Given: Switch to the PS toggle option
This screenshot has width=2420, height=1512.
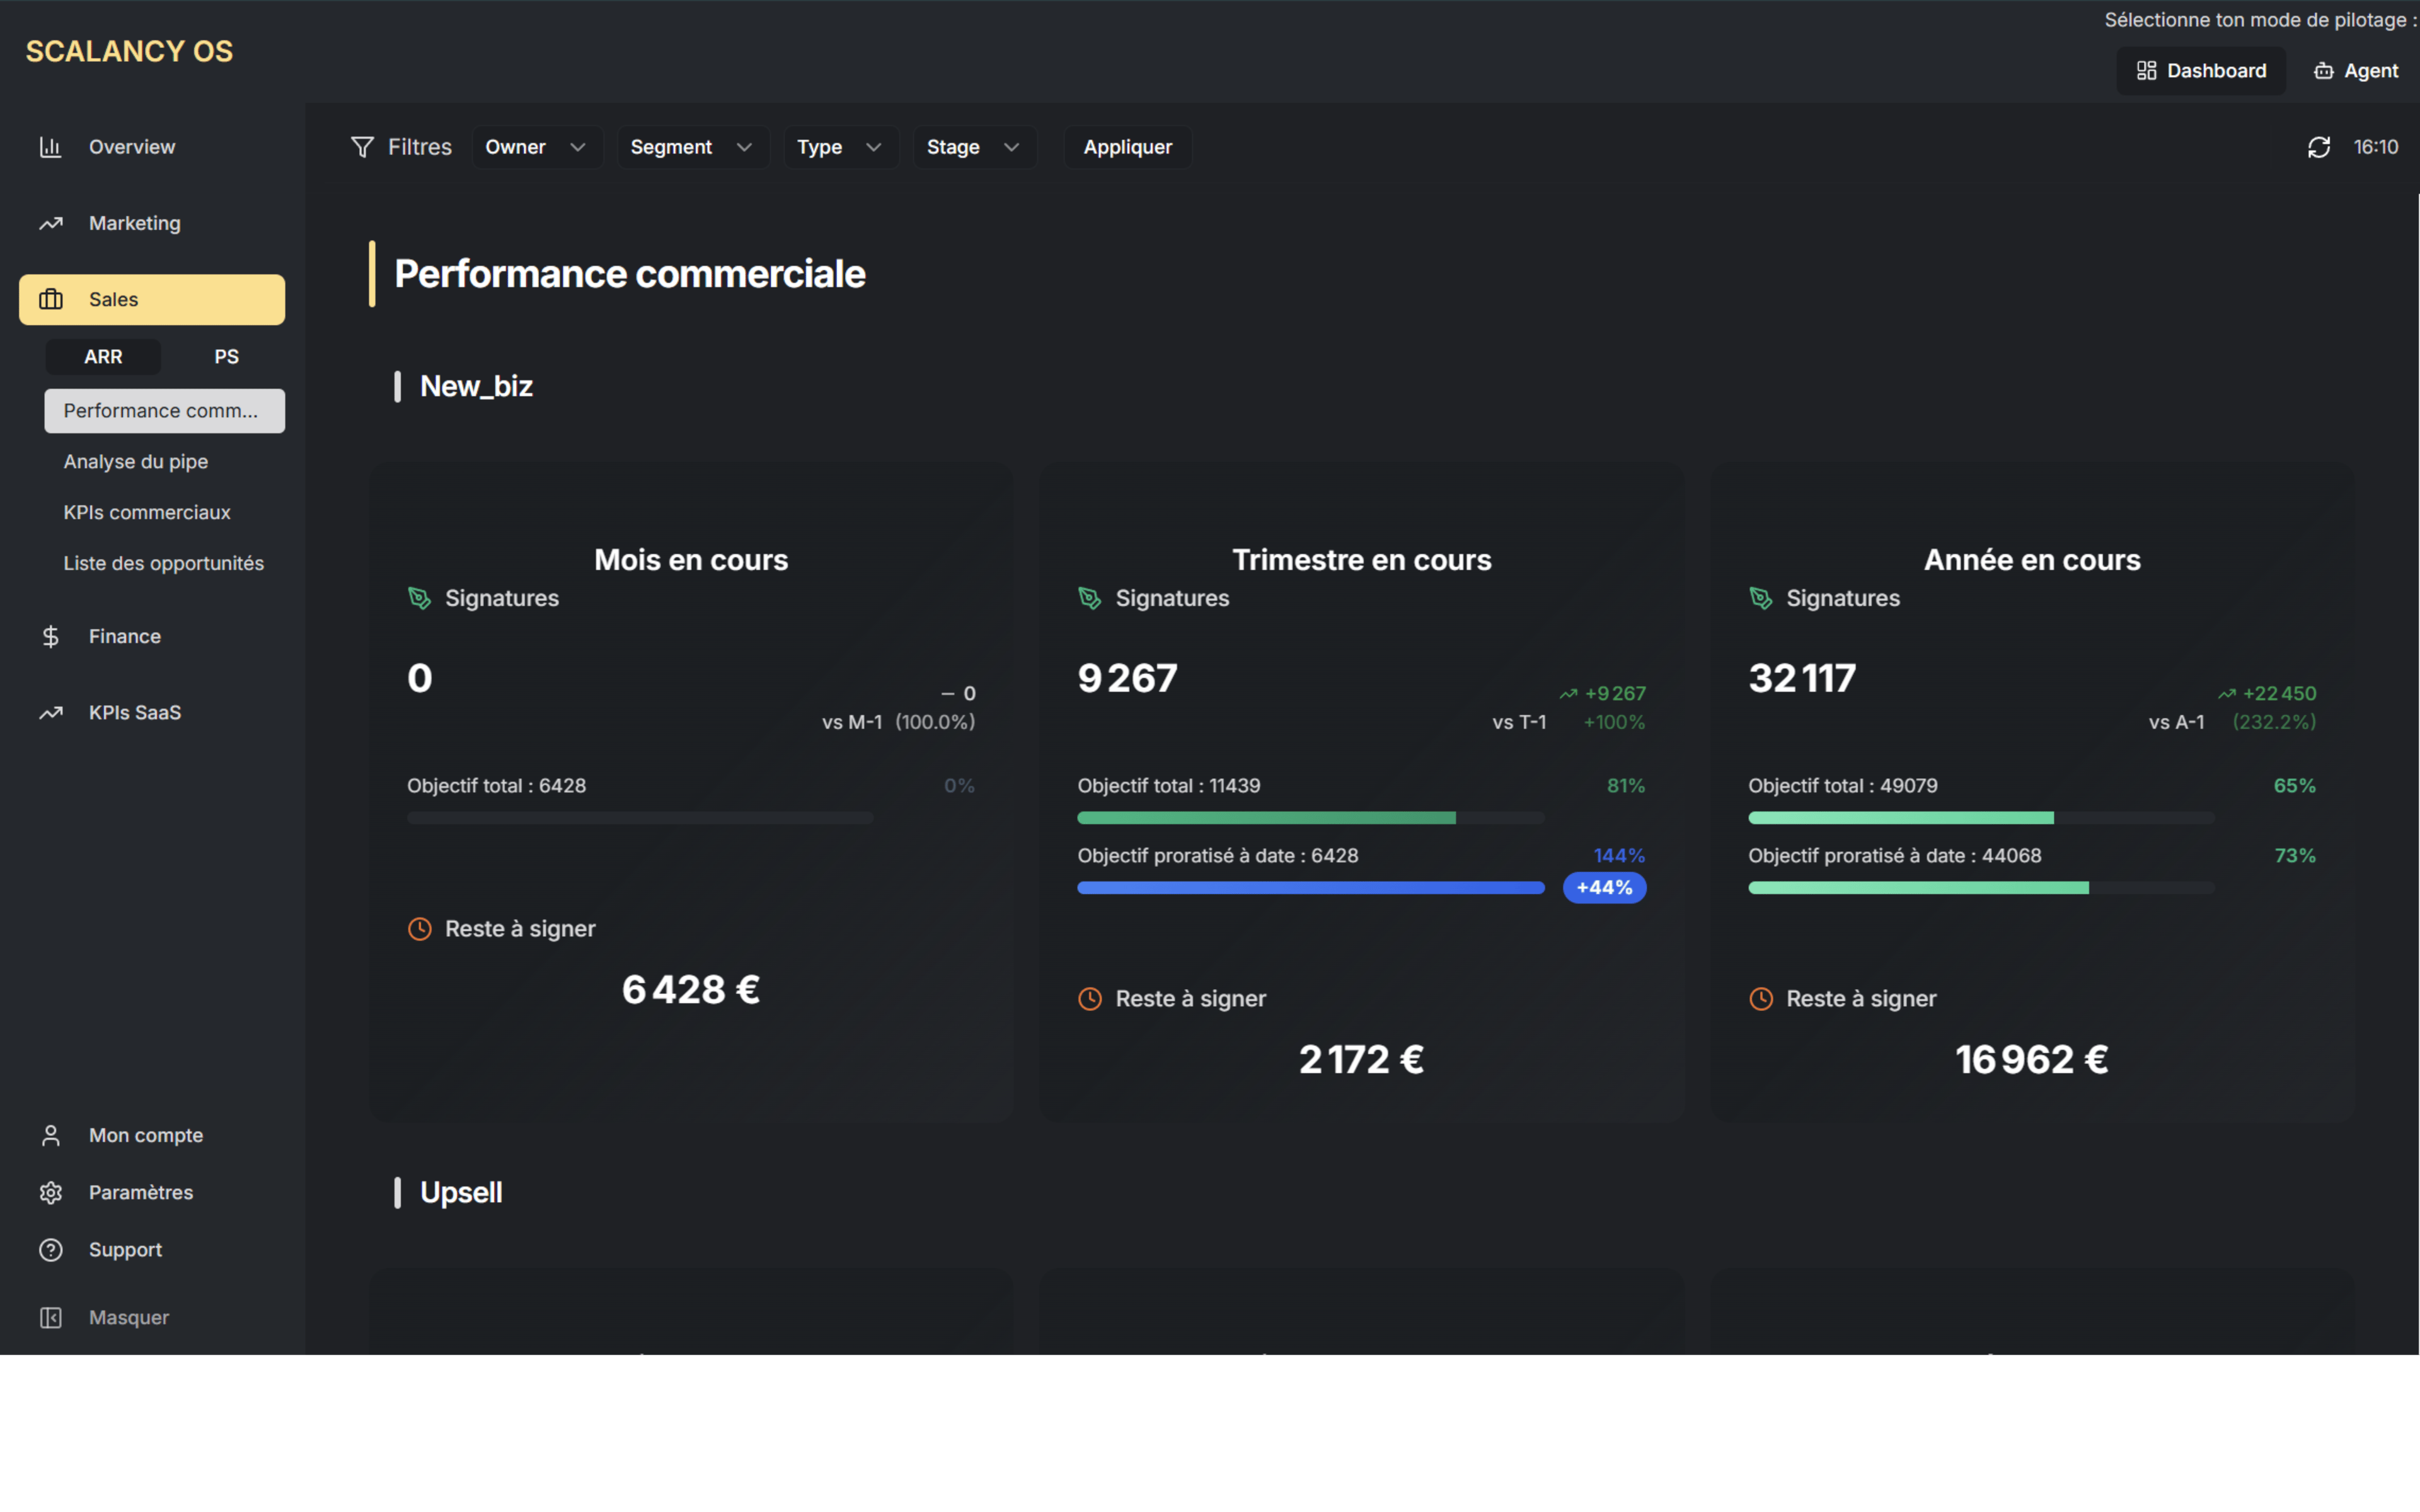Looking at the screenshot, I should [x=226, y=356].
